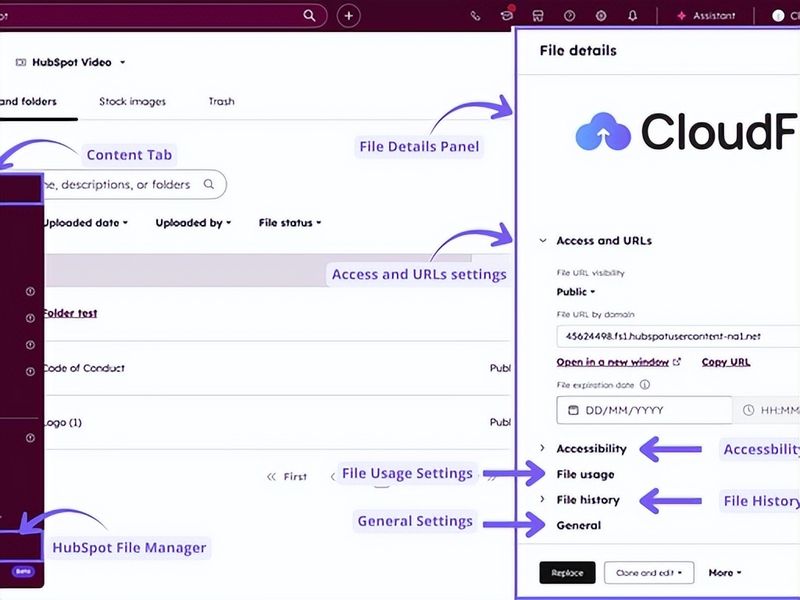Screen dimensions: 800x600
Task: Open the settings gear icon
Action: point(601,16)
